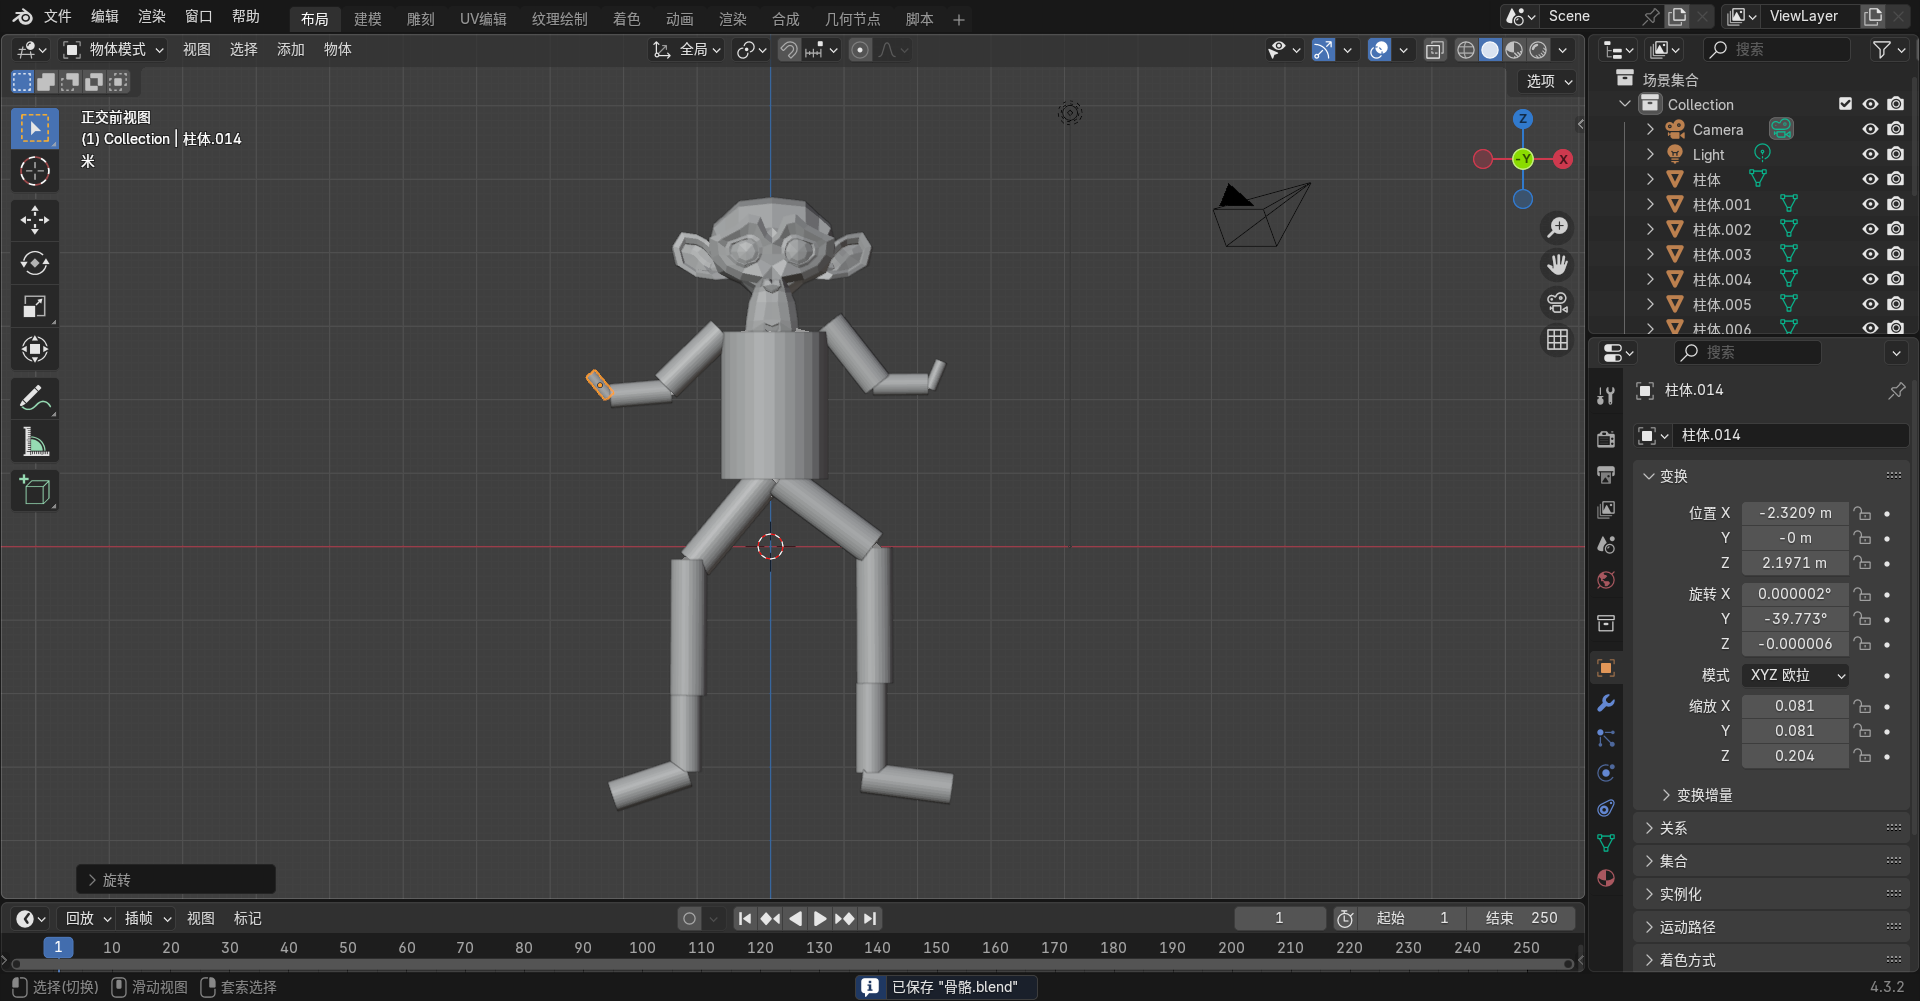Open the XYZ 欧拉 rotation mode dropdown
This screenshot has width=1920, height=1001.
(1795, 675)
